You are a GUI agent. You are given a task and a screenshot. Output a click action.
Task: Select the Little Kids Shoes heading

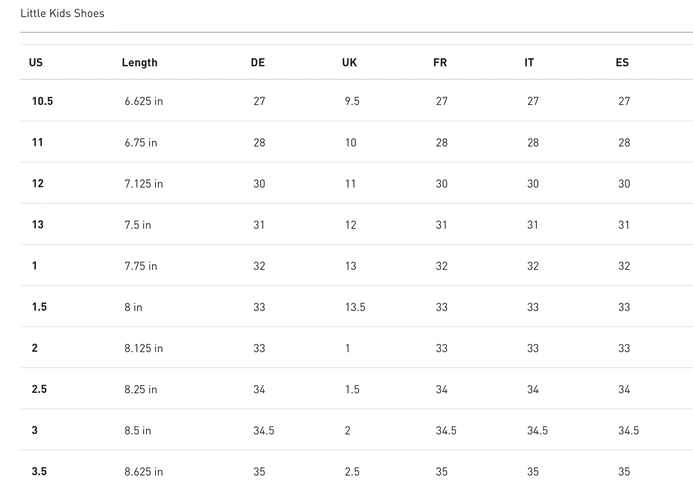pos(62,14)
